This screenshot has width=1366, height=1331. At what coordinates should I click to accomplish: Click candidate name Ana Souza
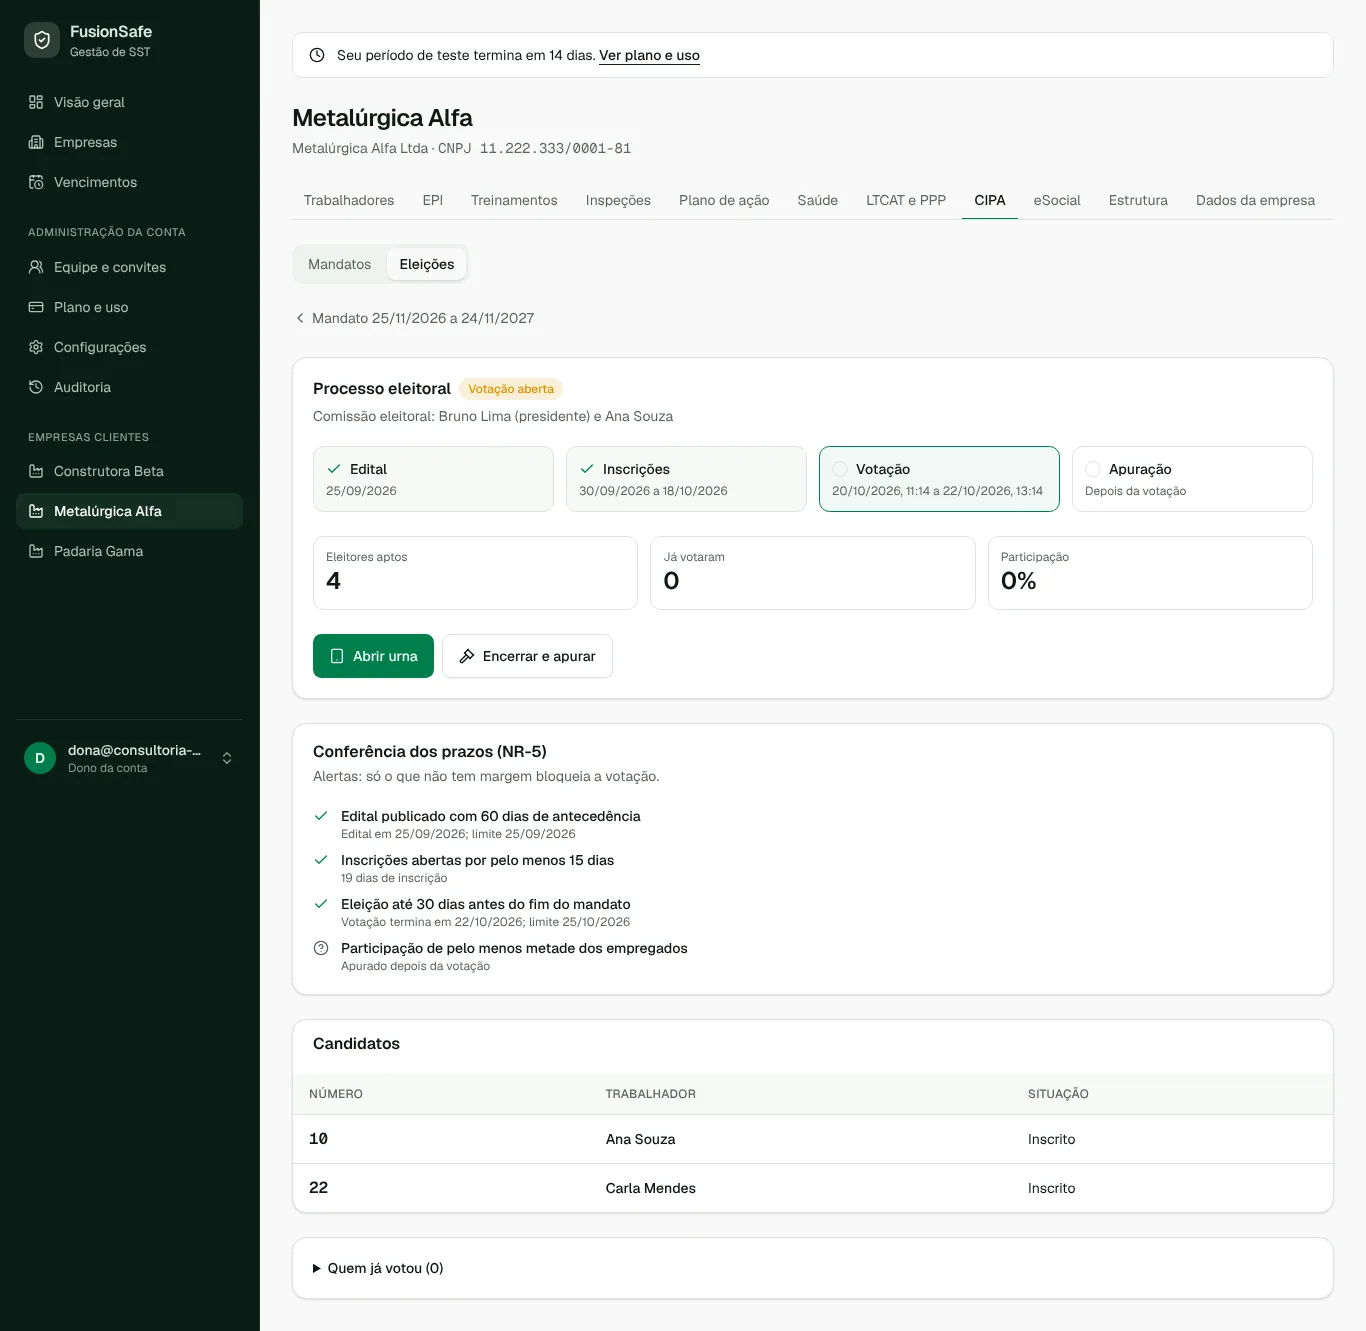pos(640,1139)
